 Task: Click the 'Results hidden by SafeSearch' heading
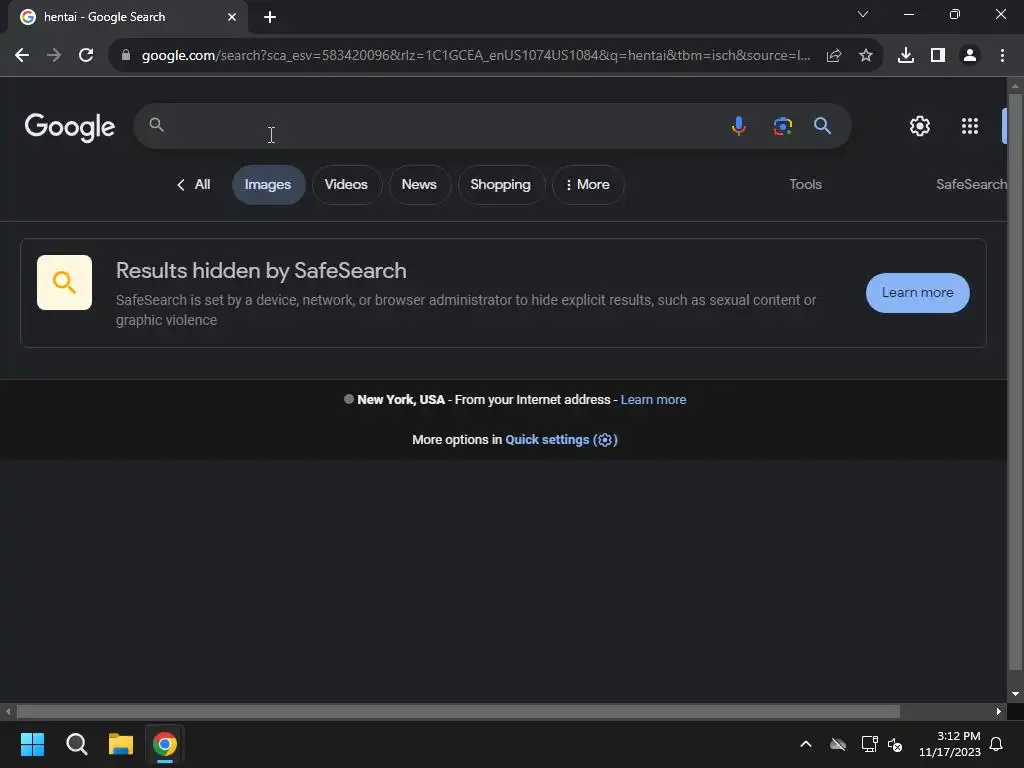(261, 270)
